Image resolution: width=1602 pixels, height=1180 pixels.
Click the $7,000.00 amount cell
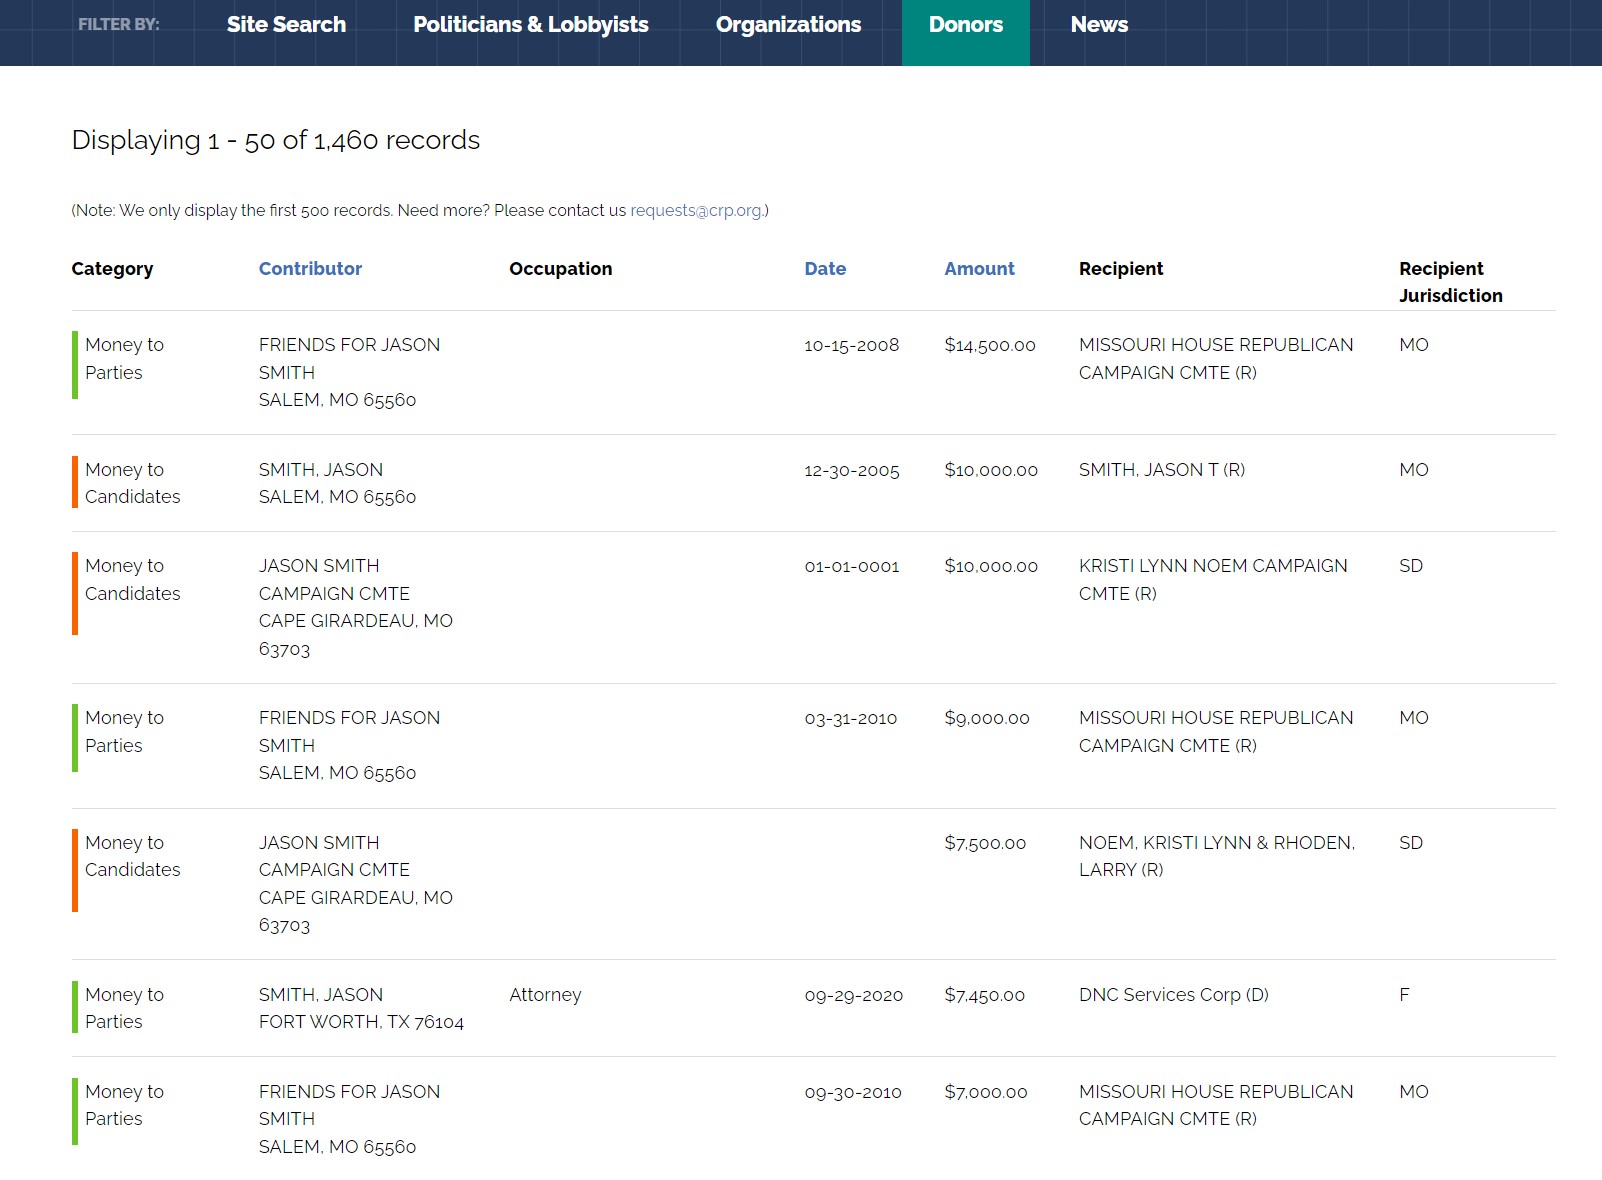coord(986,1092)
